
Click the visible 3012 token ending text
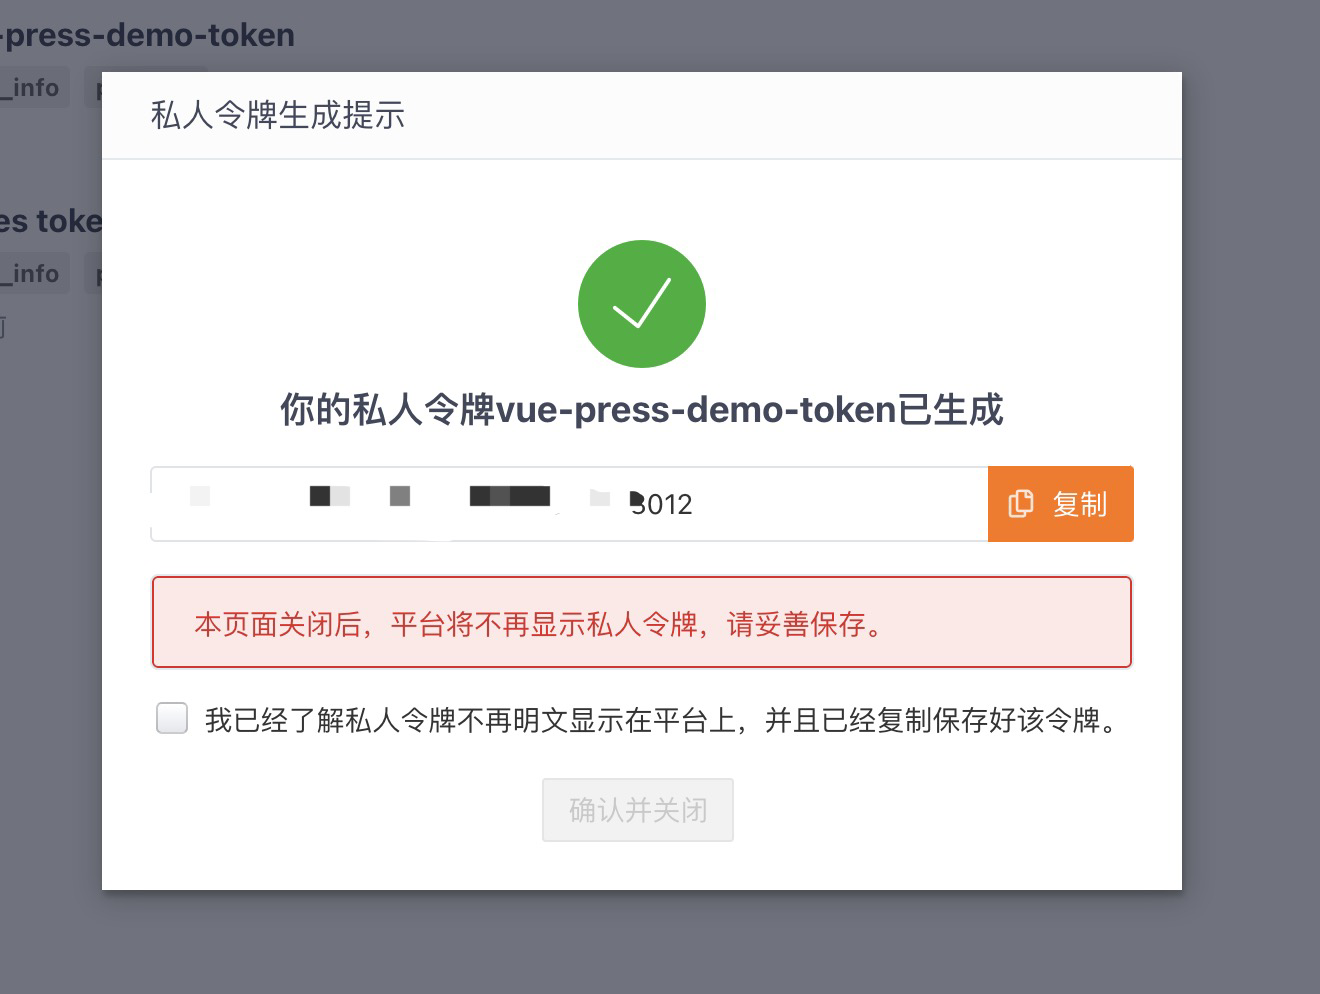(x=662, y=504)
